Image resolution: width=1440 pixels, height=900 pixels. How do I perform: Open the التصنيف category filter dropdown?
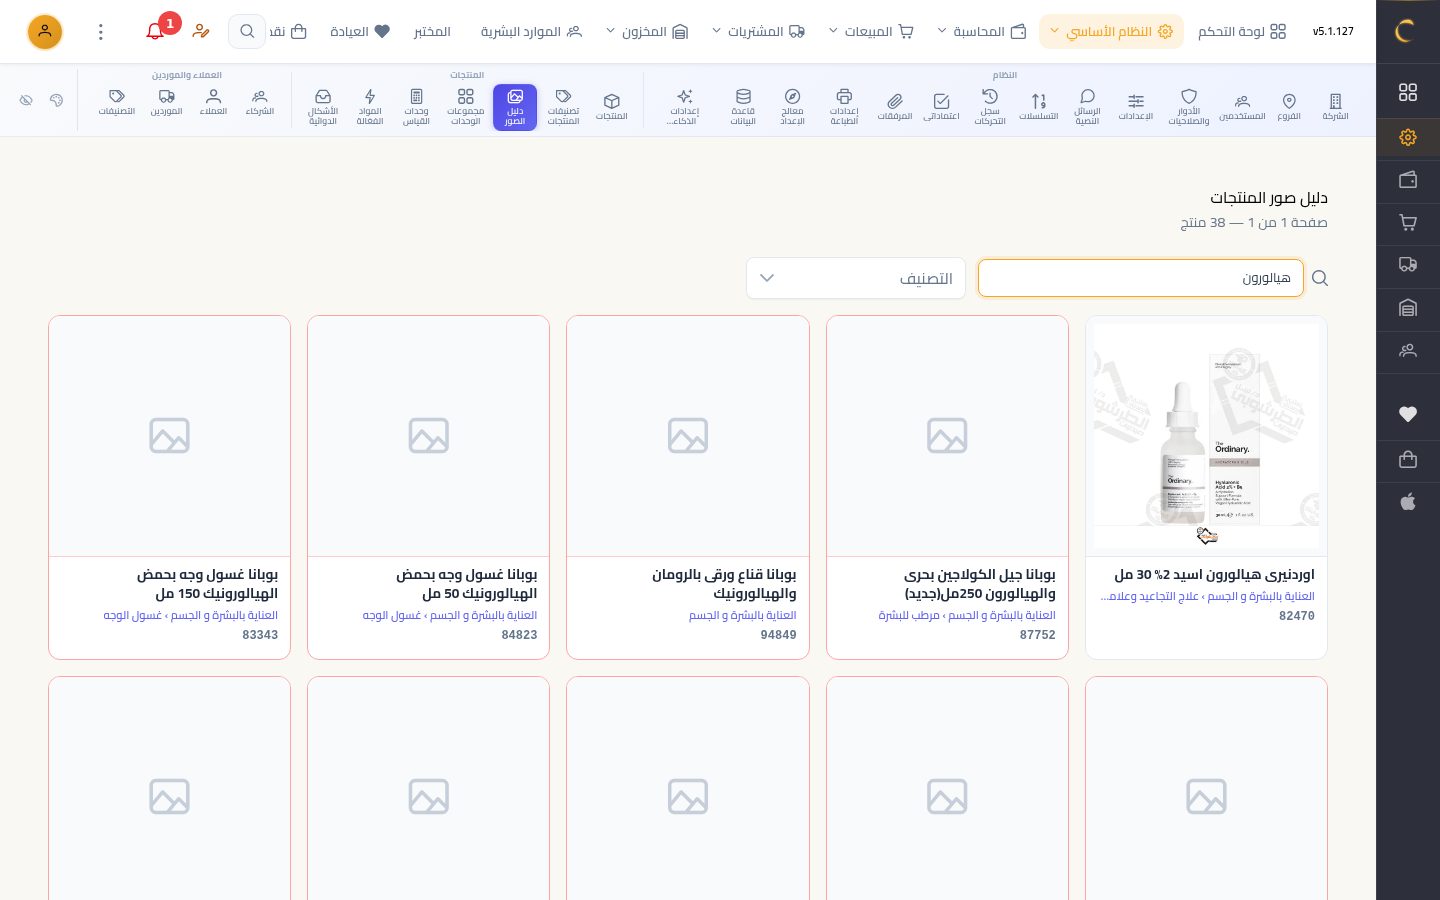(856, 278)
